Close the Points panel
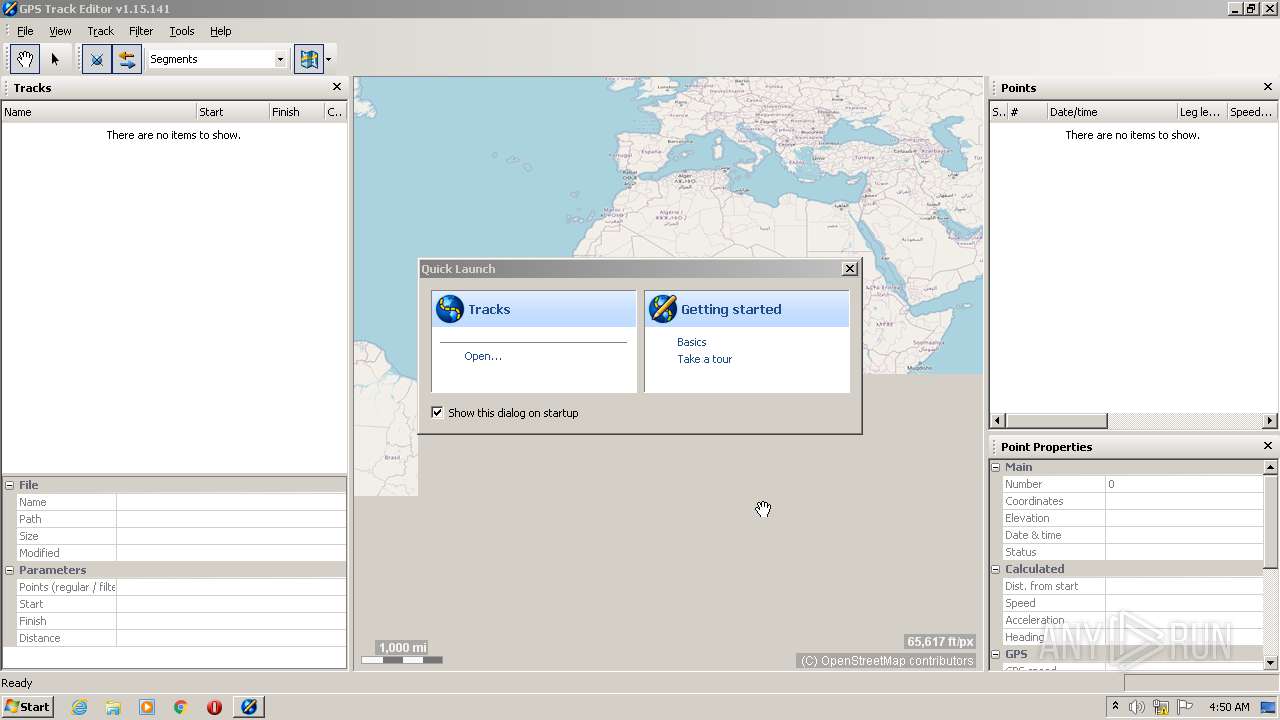Image resolution: width=1280 pixels, height=720 pixels. point(1268,87)
